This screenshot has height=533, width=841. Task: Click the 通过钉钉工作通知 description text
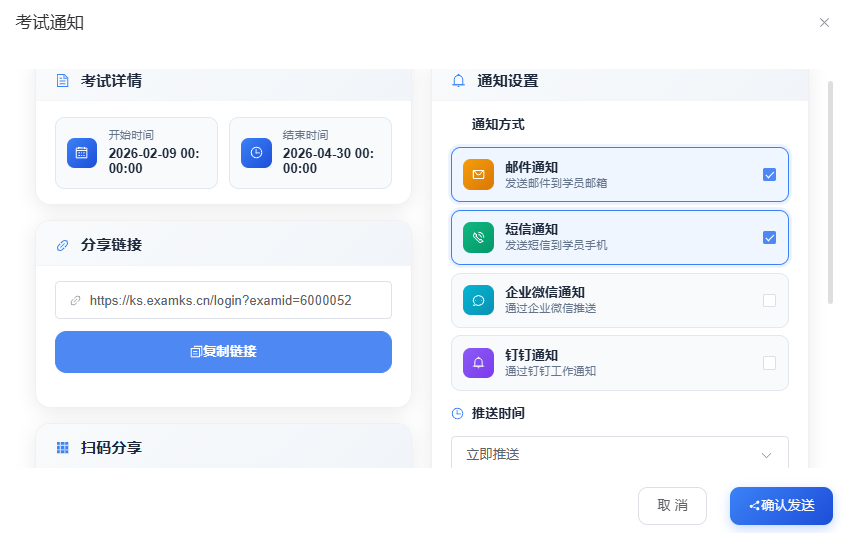[x=550, y=371]
